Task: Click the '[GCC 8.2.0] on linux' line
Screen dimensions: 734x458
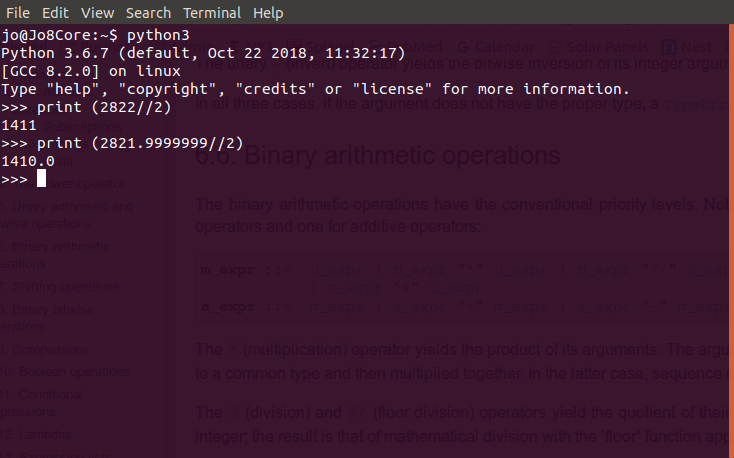Action: [91, 71]
